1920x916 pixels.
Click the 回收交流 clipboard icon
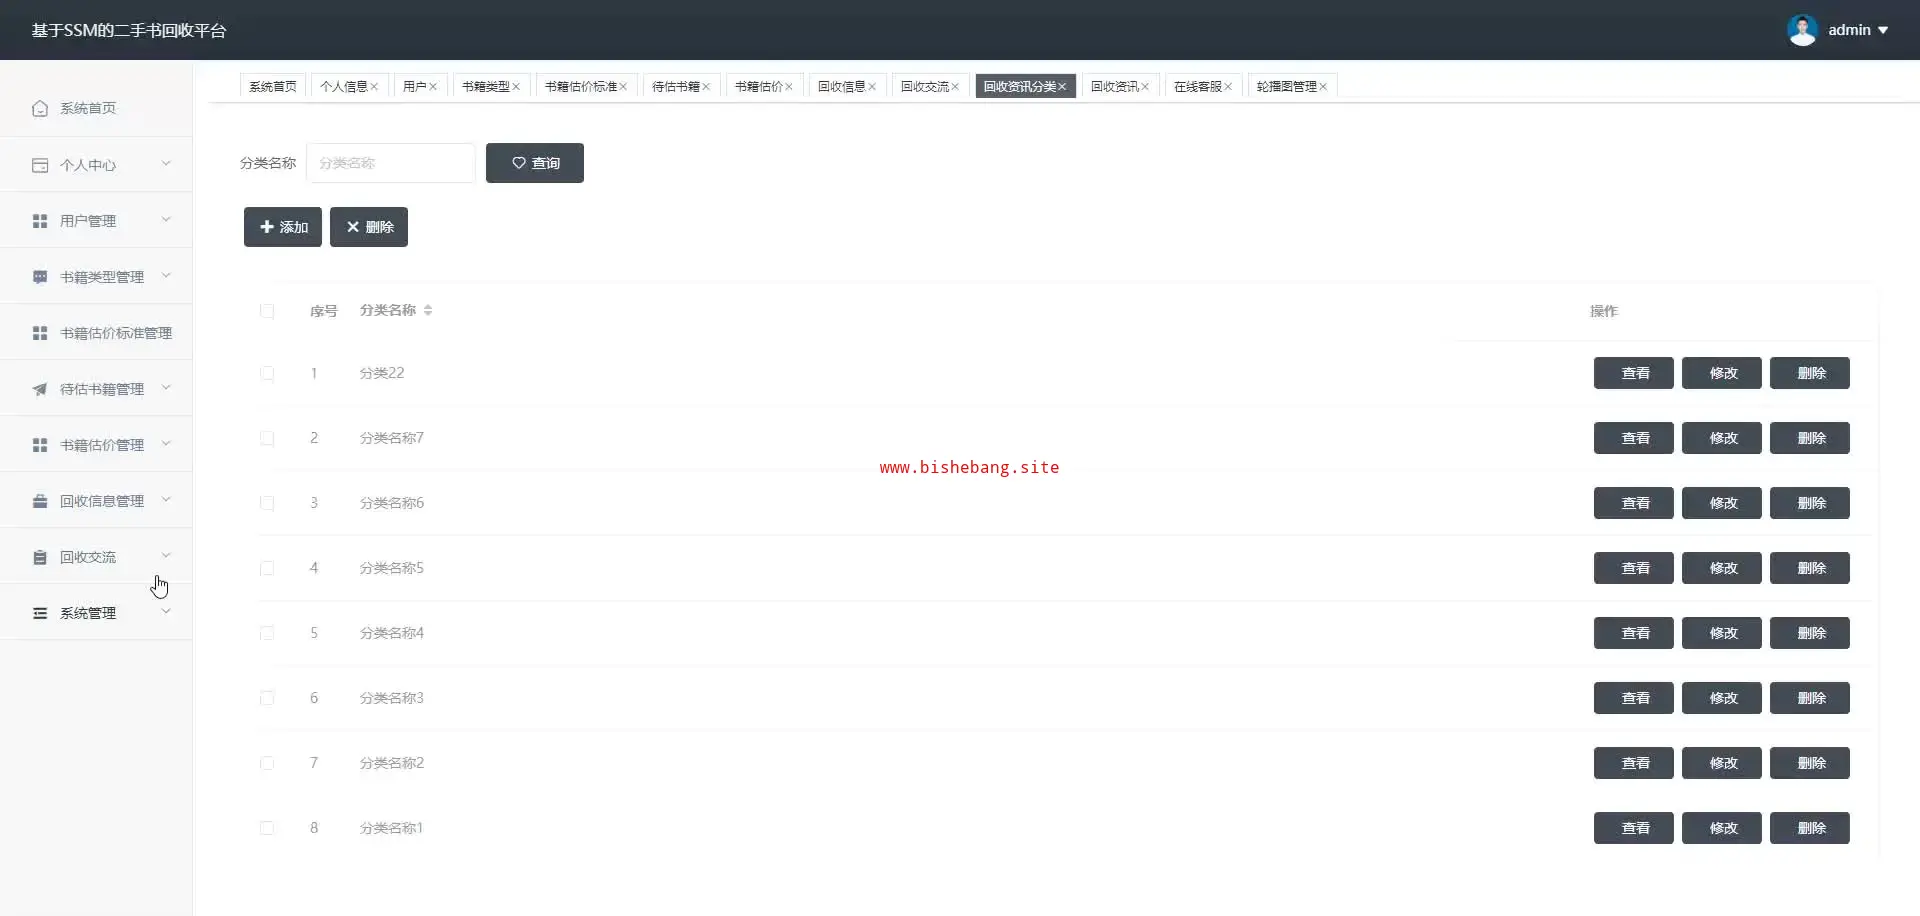(x=40, y=557)
